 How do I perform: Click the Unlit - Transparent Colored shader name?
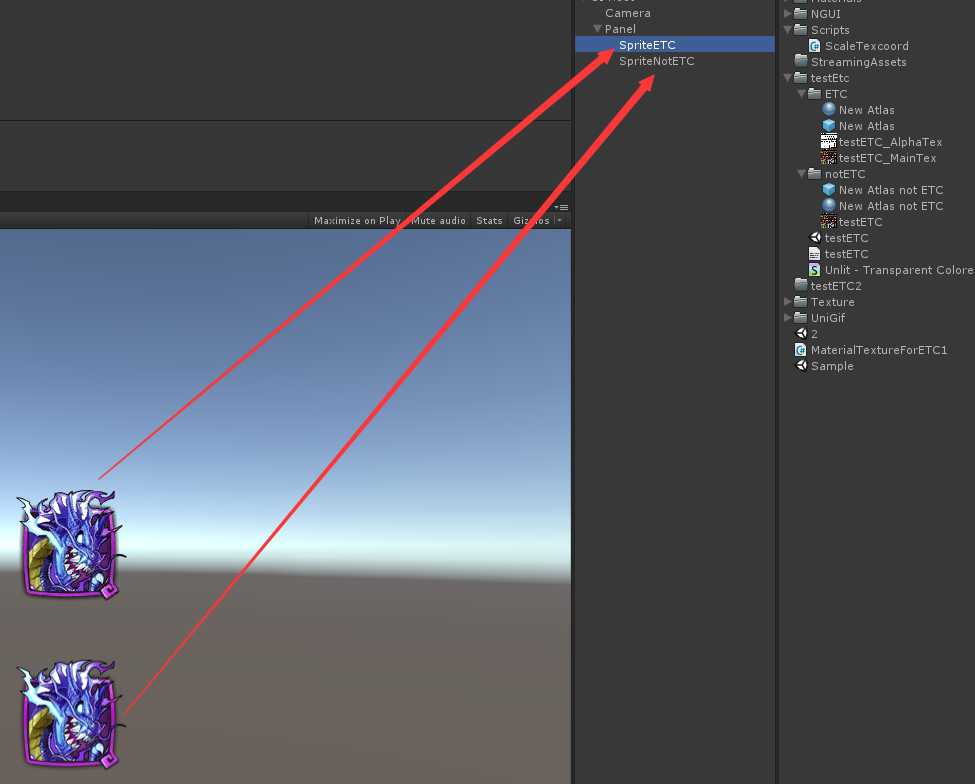coord(899,270)
